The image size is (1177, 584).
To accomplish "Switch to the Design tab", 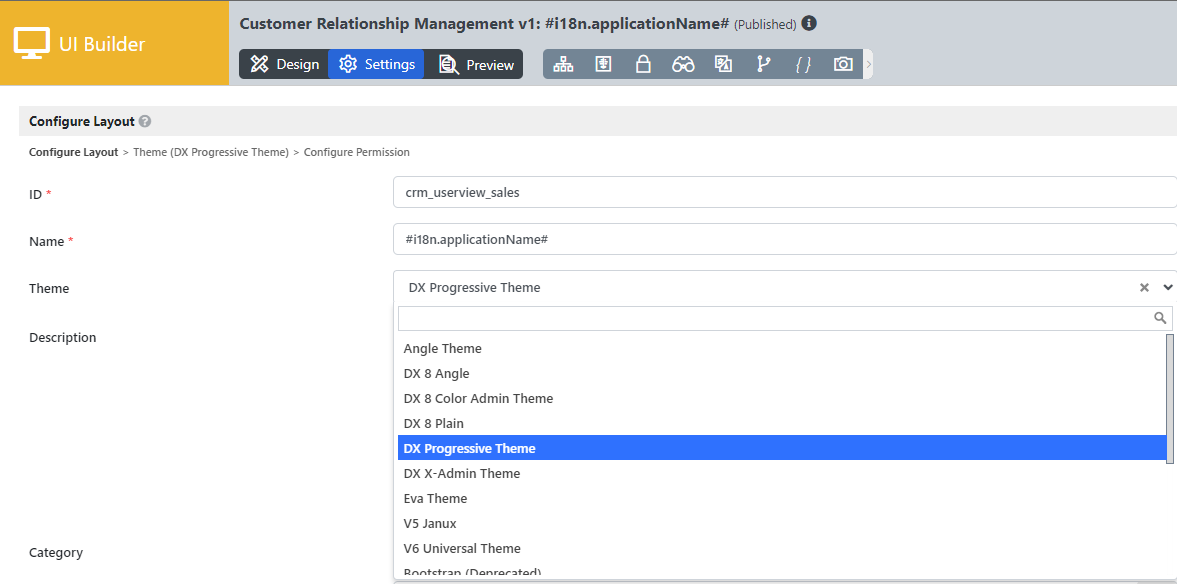I will [x=284, y=64].
